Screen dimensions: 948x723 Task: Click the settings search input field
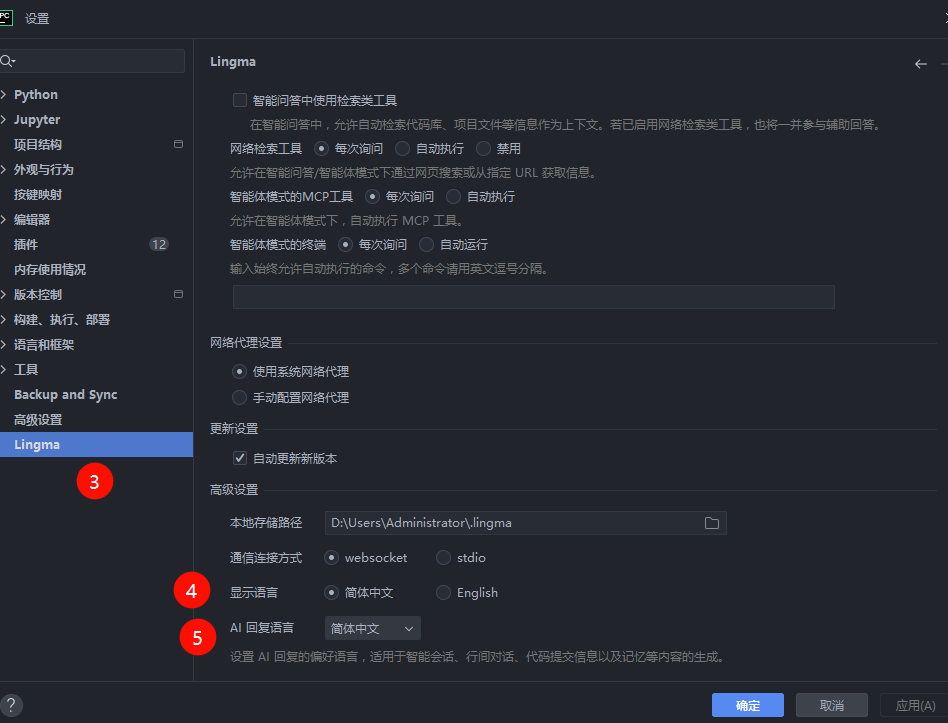[92, 61]
